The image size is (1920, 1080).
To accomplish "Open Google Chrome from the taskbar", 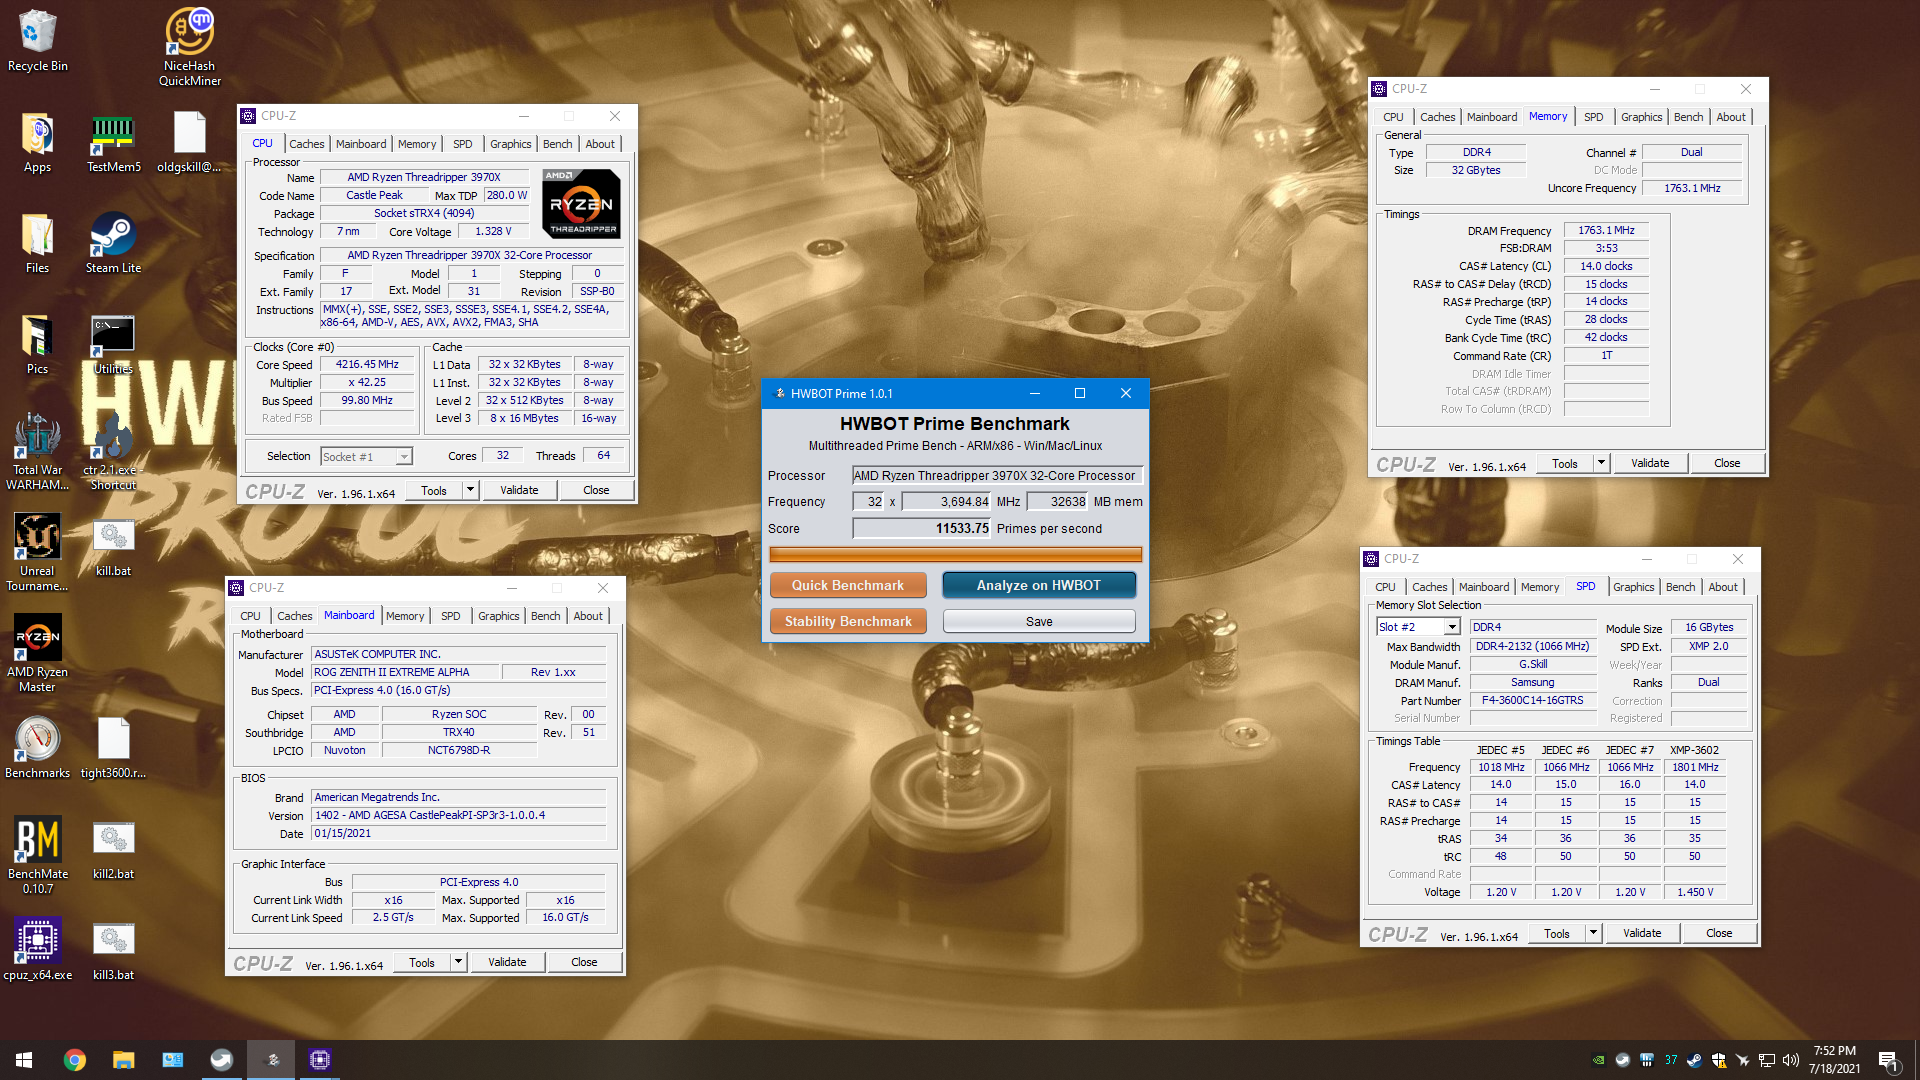I will click(74, 1060).
